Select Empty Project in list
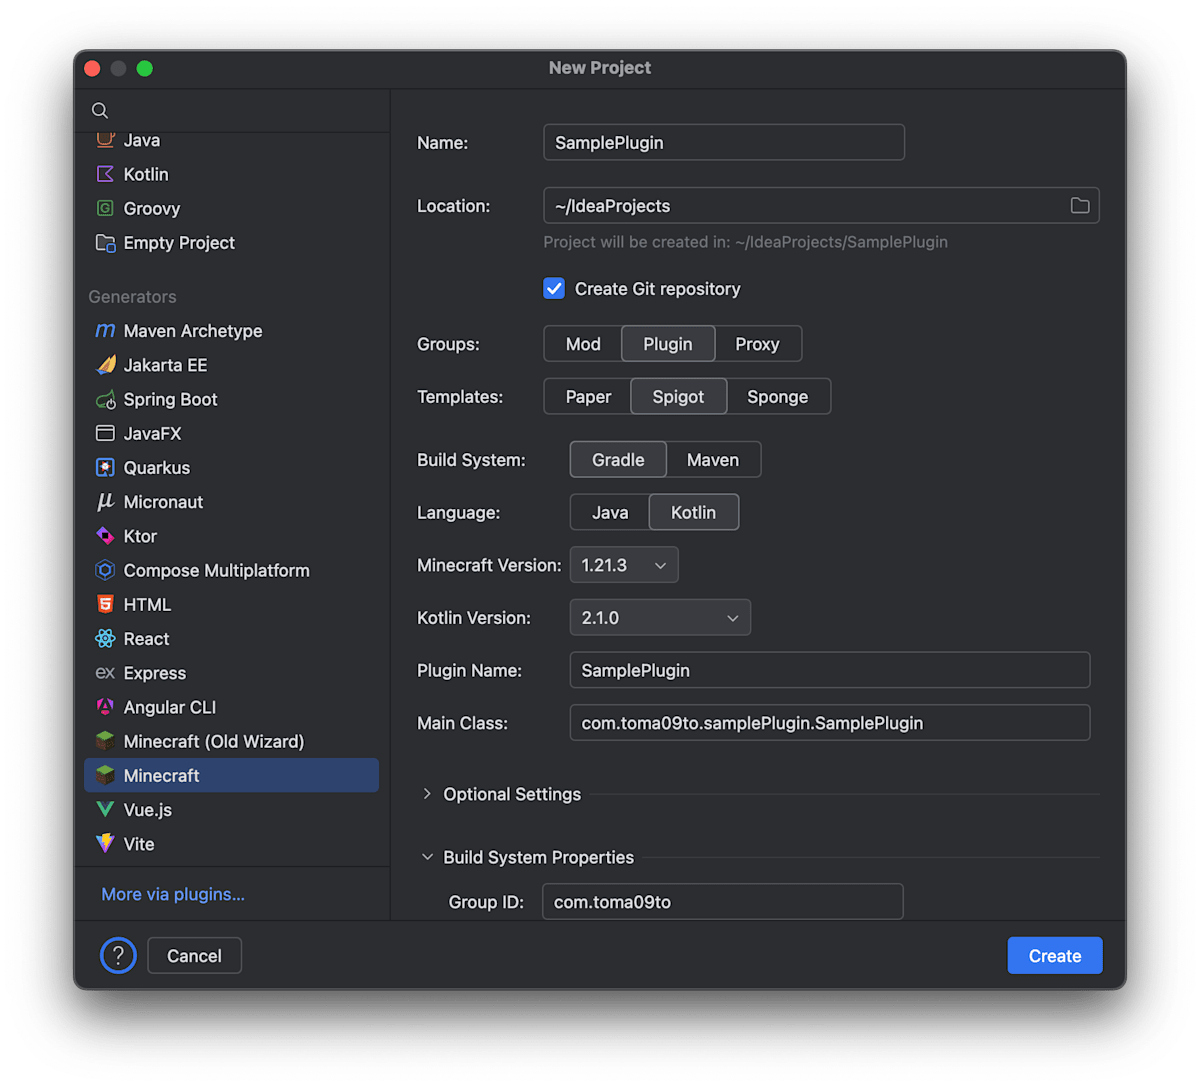Screen dimensions: 1200x1087 click(x=231, y=243)
